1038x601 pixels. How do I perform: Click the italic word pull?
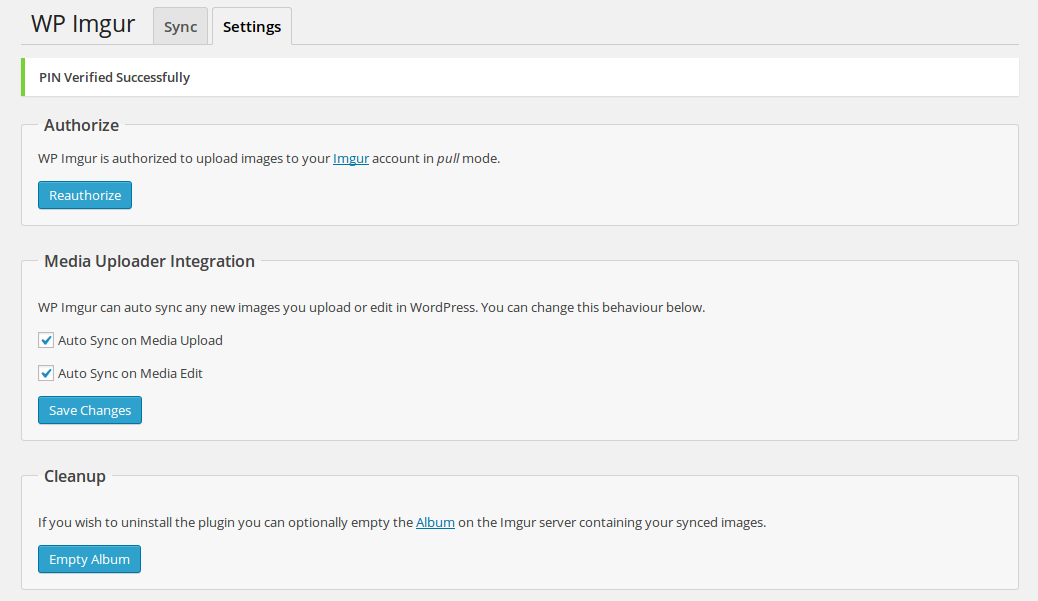448,159
